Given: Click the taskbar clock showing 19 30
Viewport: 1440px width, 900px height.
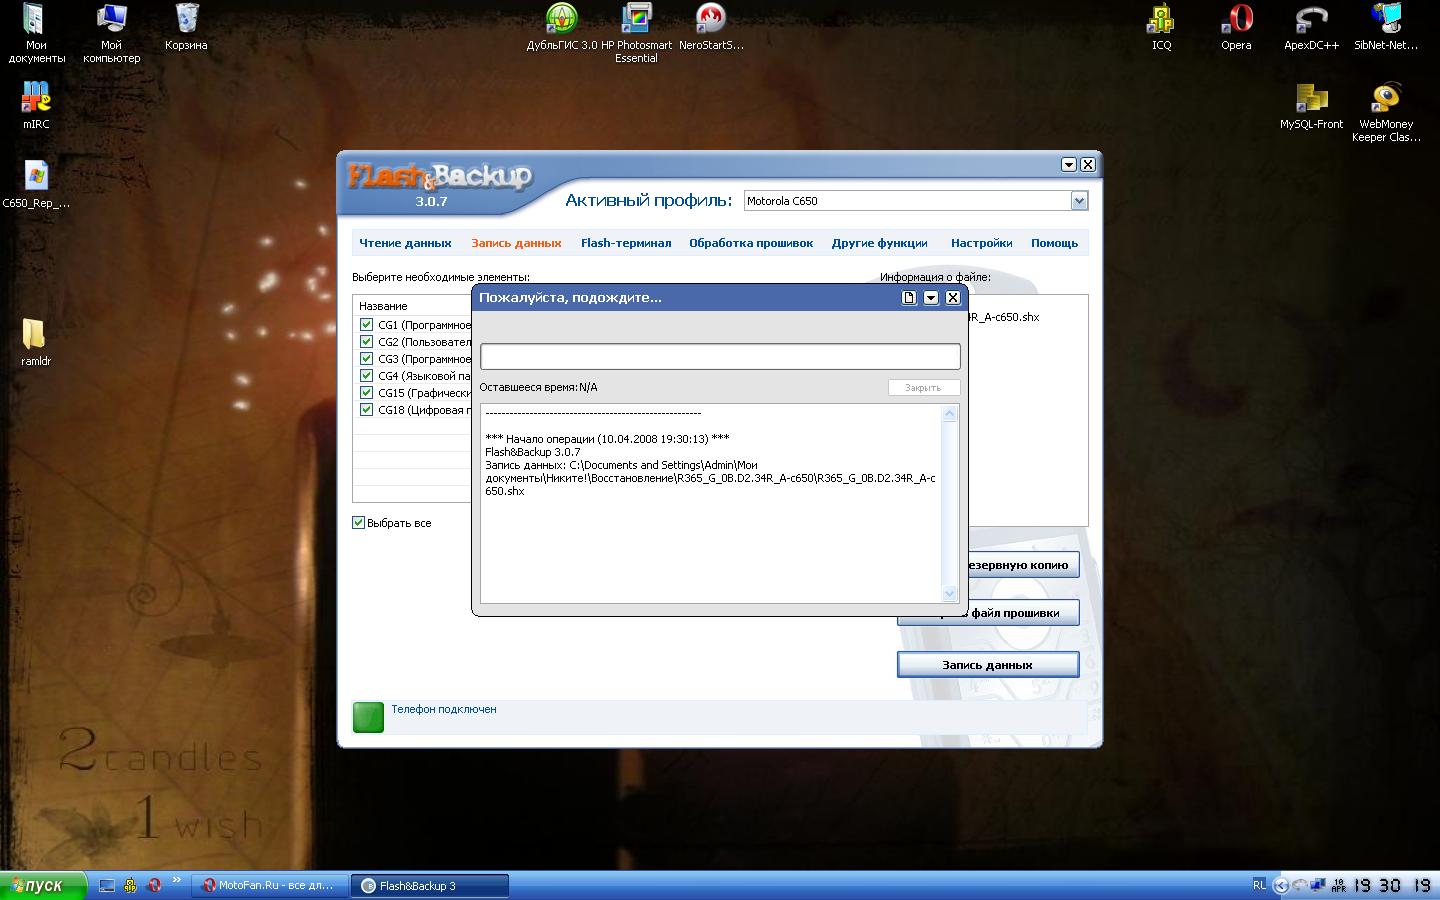Looking at the screenshot, I should (1394, 885).
